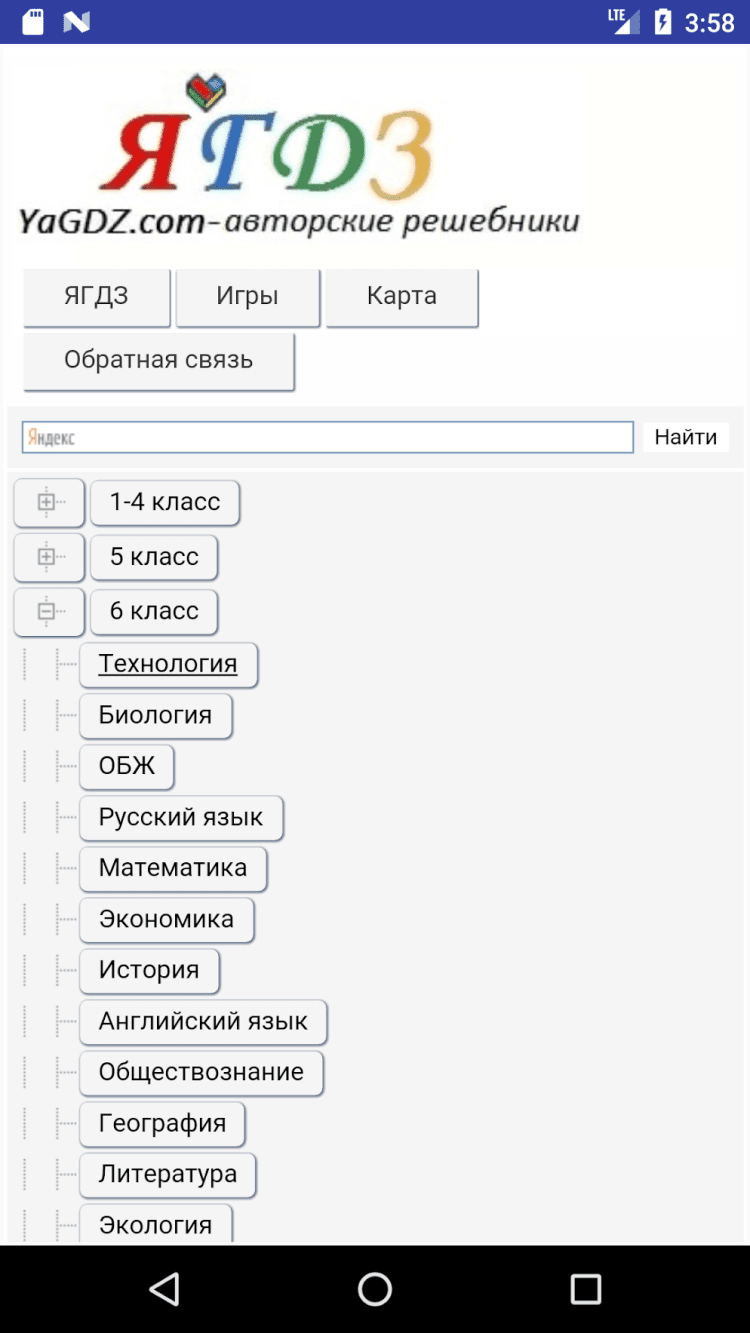Open recent apps square button
The image size is (750, 1333).
point(585,1288)
